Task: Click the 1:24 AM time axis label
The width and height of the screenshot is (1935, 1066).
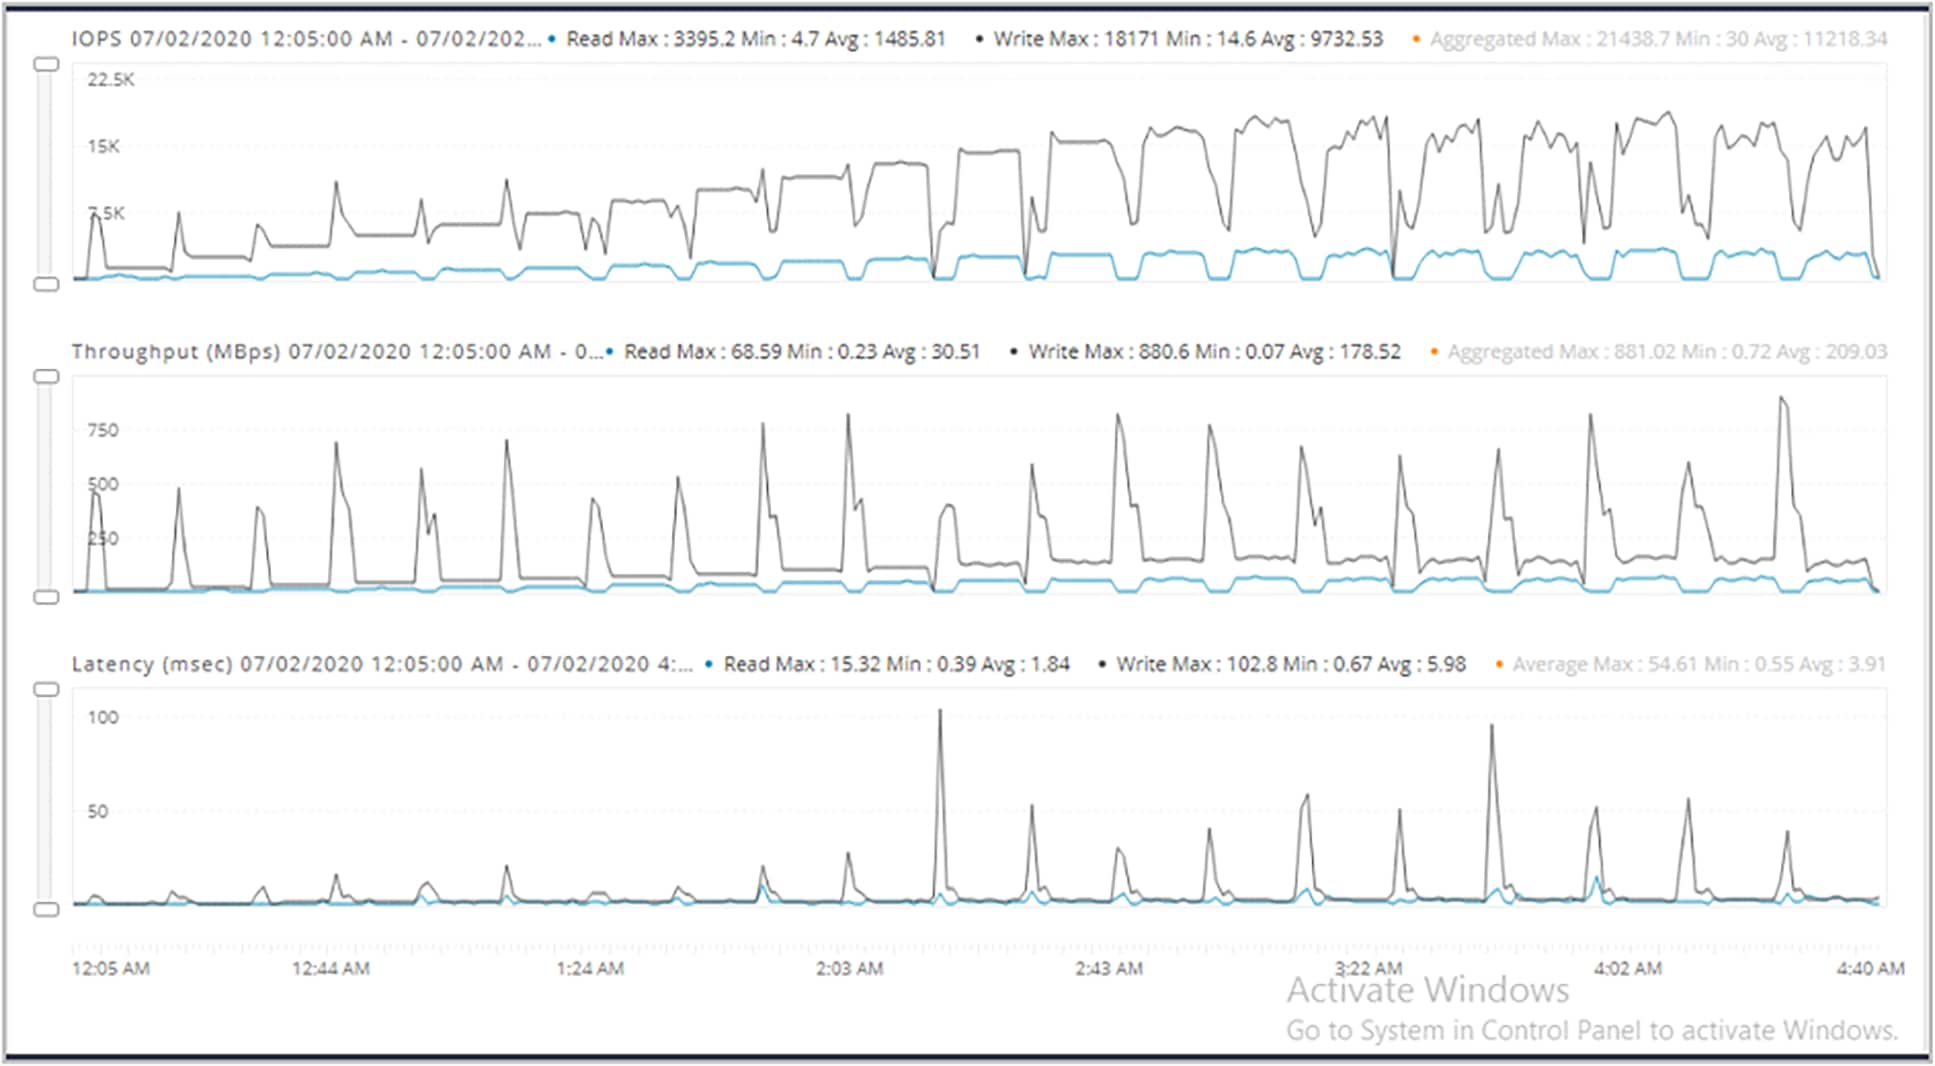Action: tap(590, 968)
